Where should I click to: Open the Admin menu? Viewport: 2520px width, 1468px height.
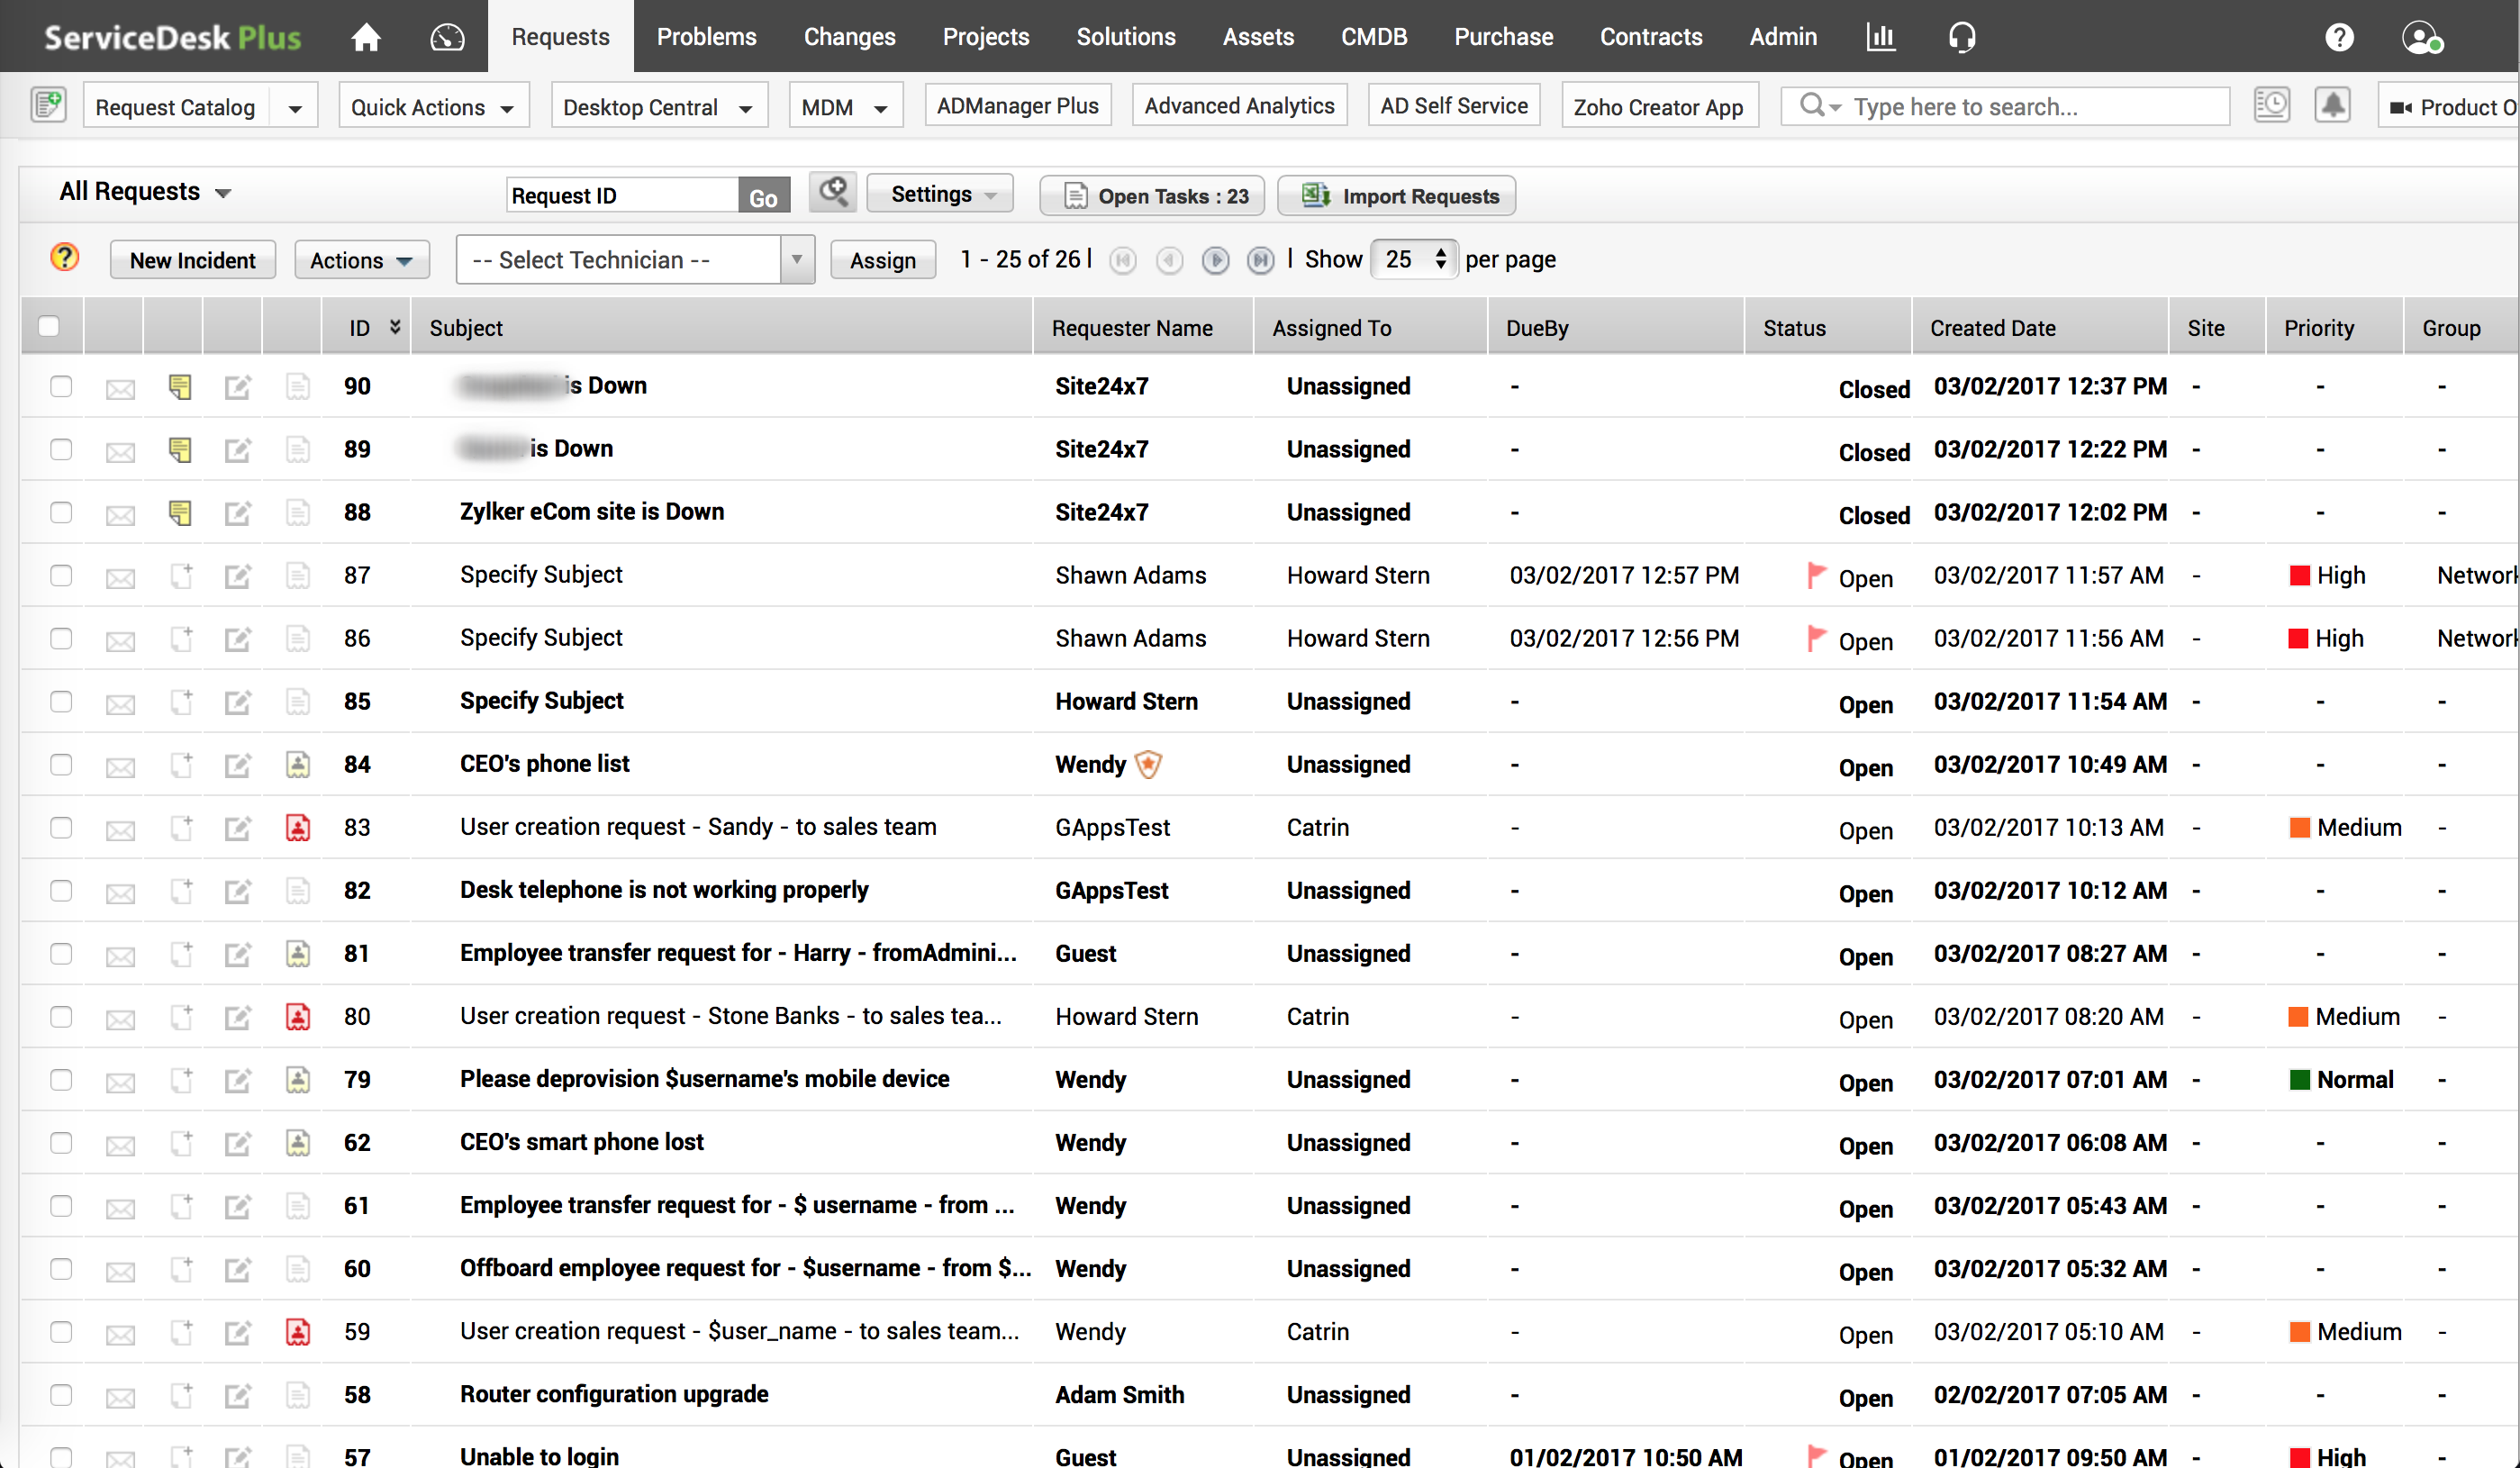[x=1783, y=36]
